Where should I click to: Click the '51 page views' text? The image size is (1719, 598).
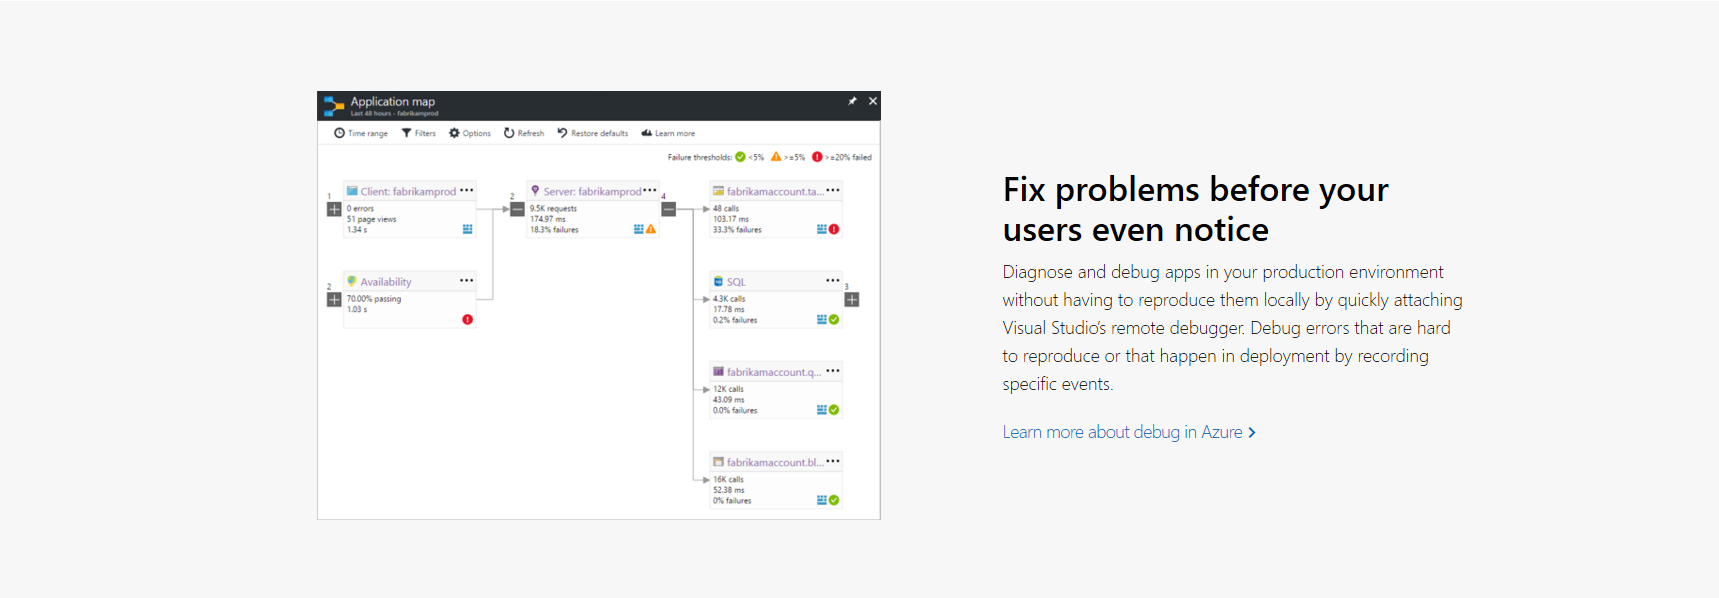pyautogui.click(x=372, y=219)
